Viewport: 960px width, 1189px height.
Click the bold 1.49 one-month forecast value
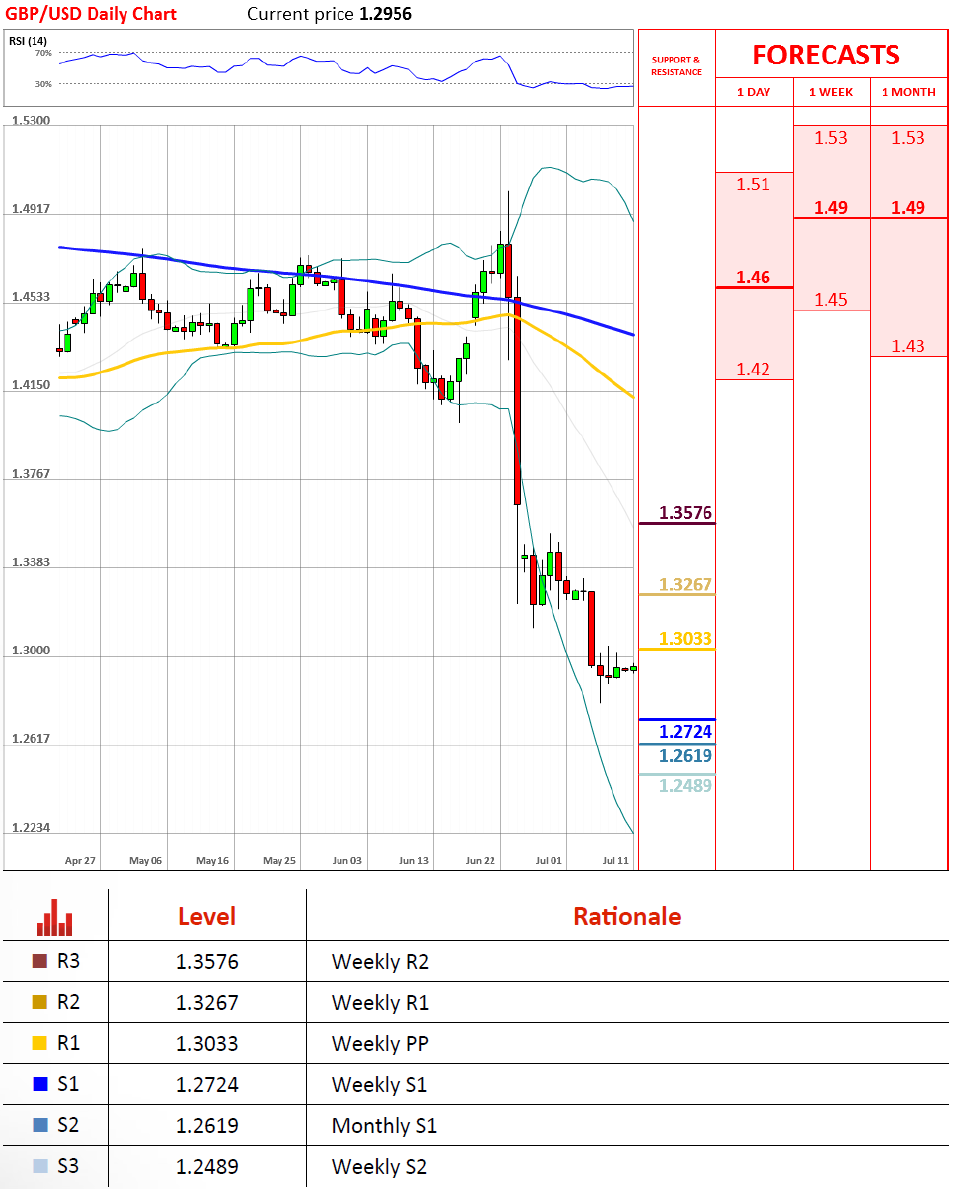click(908, 208)
